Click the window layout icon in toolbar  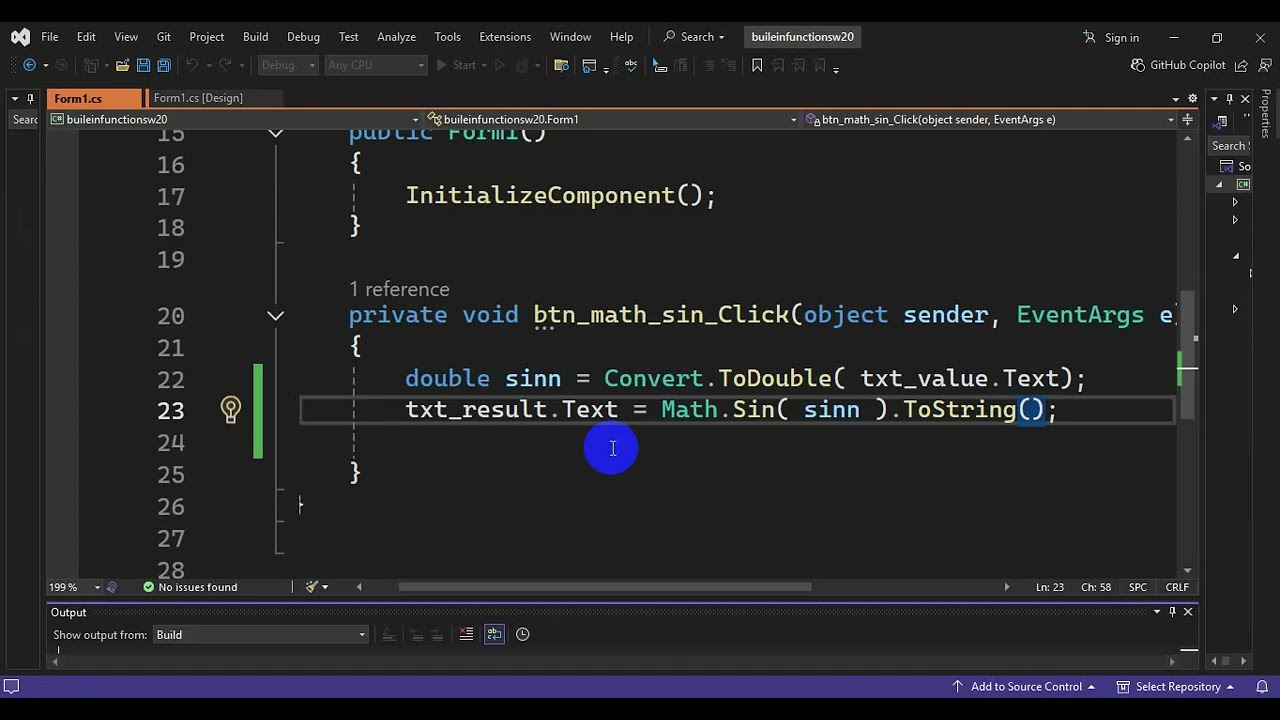click(x=589, y=65)
